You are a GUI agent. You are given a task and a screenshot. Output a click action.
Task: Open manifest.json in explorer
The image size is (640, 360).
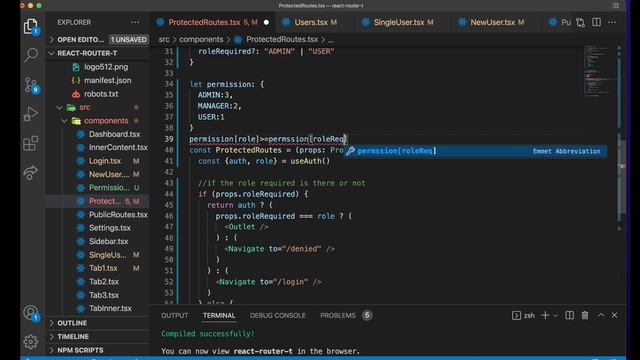[x=108, y=80]
